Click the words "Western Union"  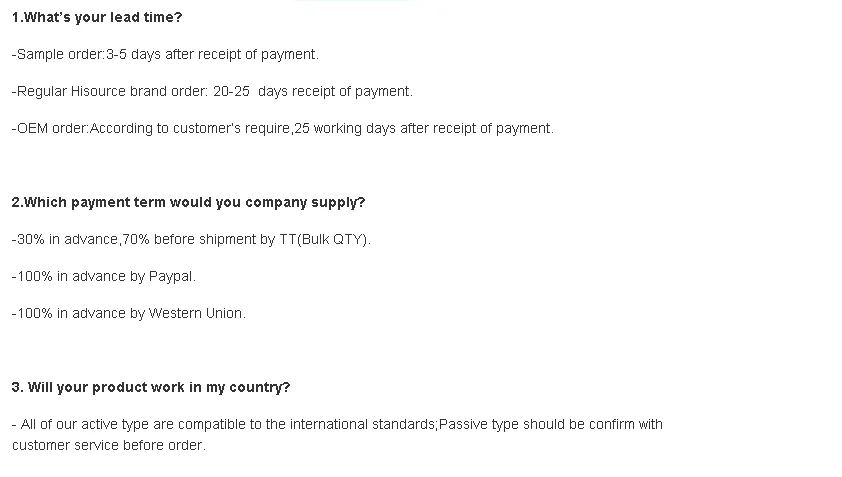pos(196,313)
